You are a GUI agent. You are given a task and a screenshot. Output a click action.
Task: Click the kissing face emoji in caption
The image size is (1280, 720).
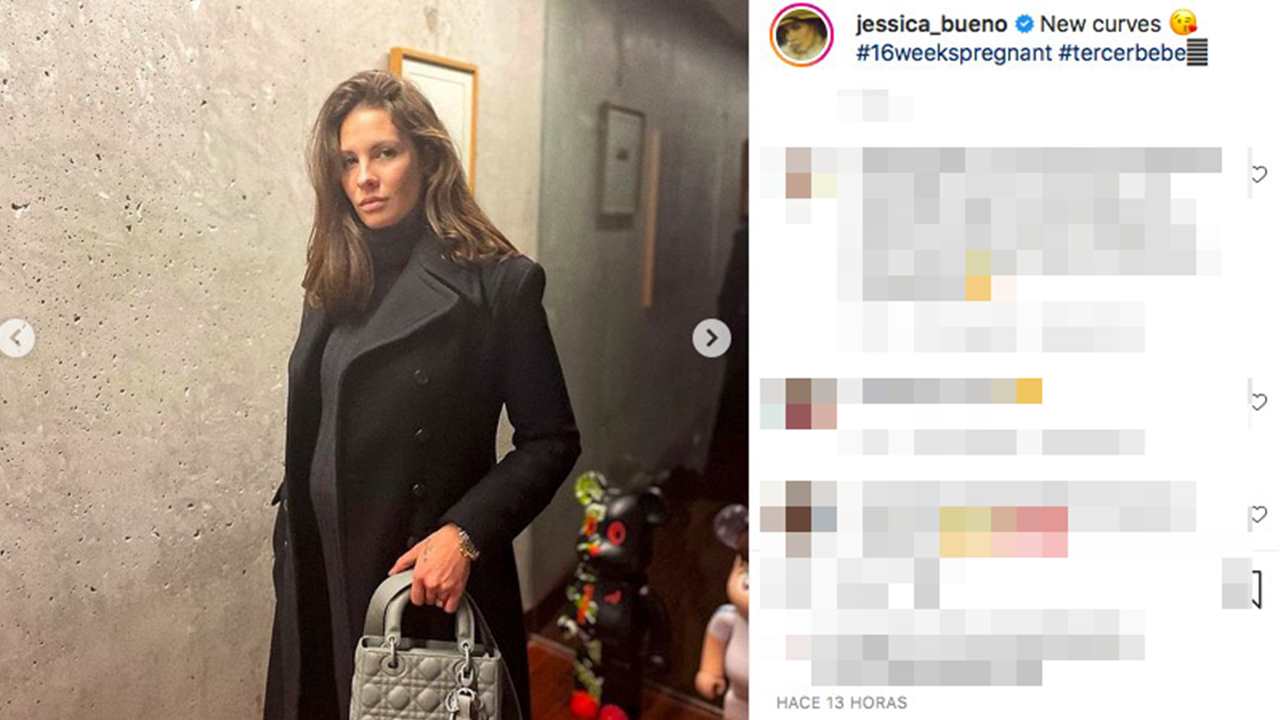[x=1183, y=23]
